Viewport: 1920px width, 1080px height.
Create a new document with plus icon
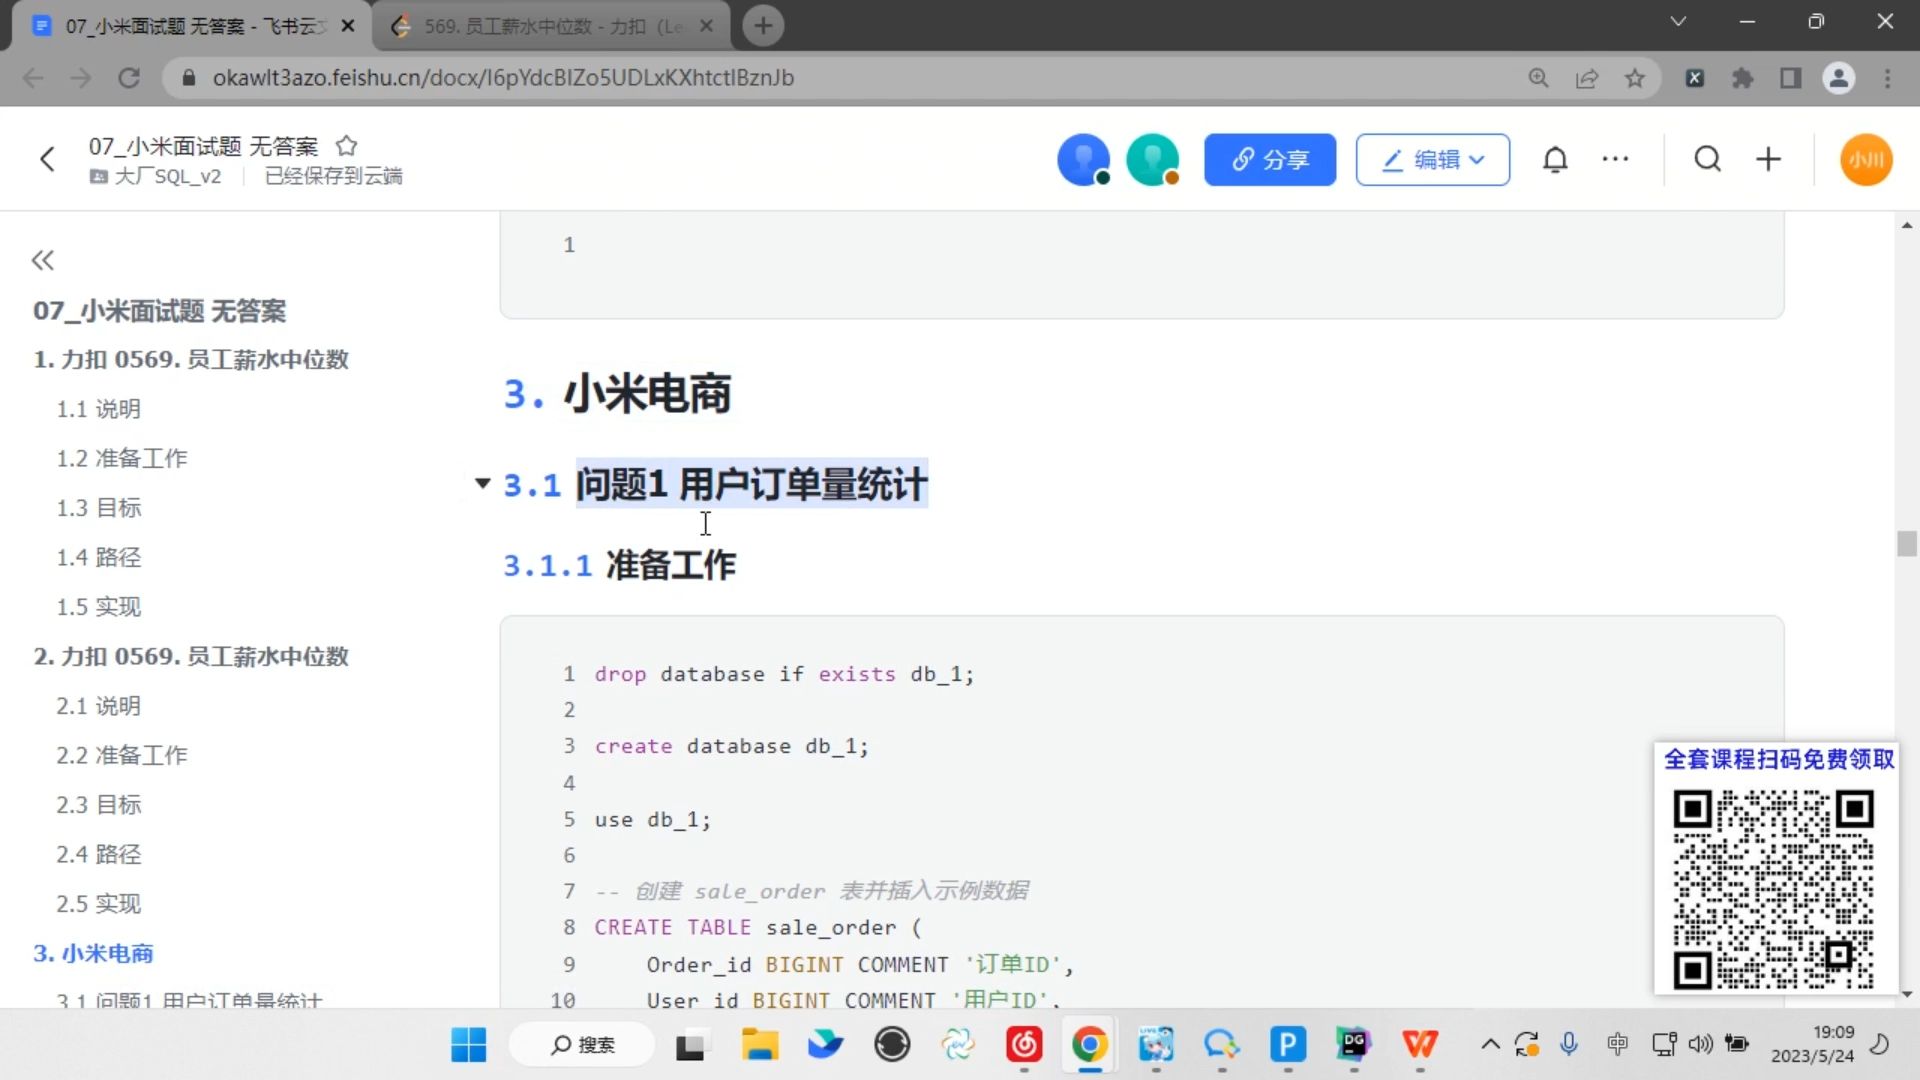(1768, 159)
